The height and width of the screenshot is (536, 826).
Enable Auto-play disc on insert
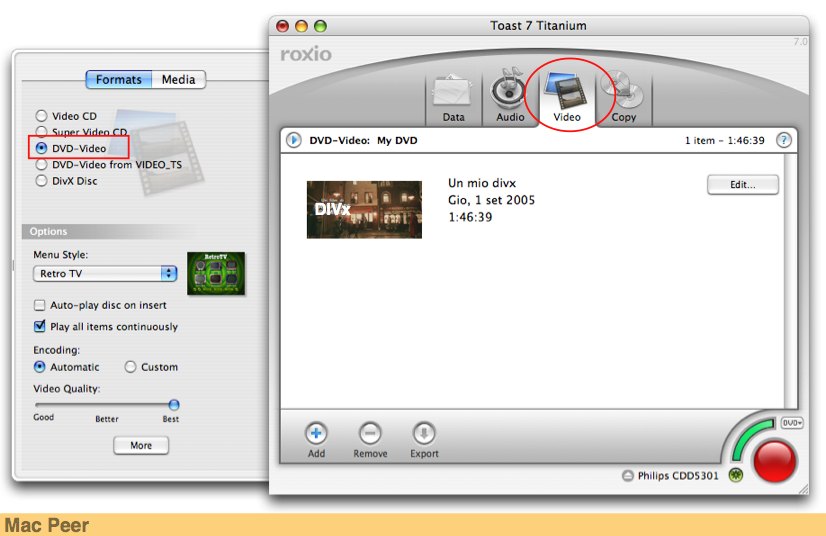[x=40, y=305]
